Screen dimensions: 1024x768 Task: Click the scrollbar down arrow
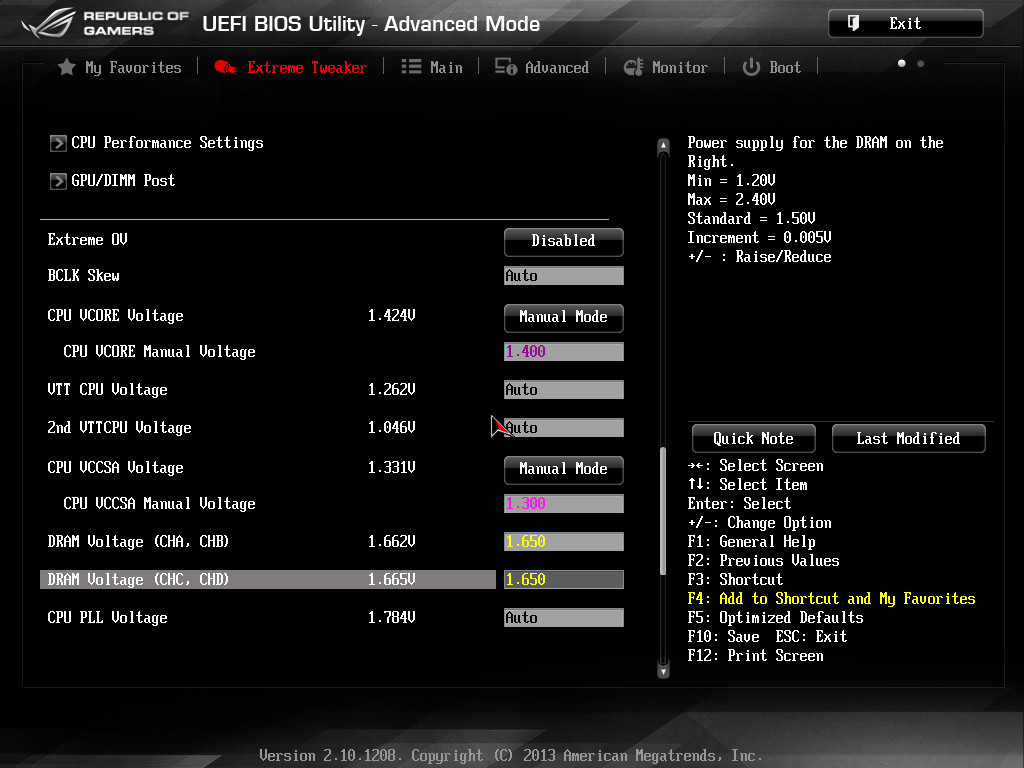[x=664, y=671]
